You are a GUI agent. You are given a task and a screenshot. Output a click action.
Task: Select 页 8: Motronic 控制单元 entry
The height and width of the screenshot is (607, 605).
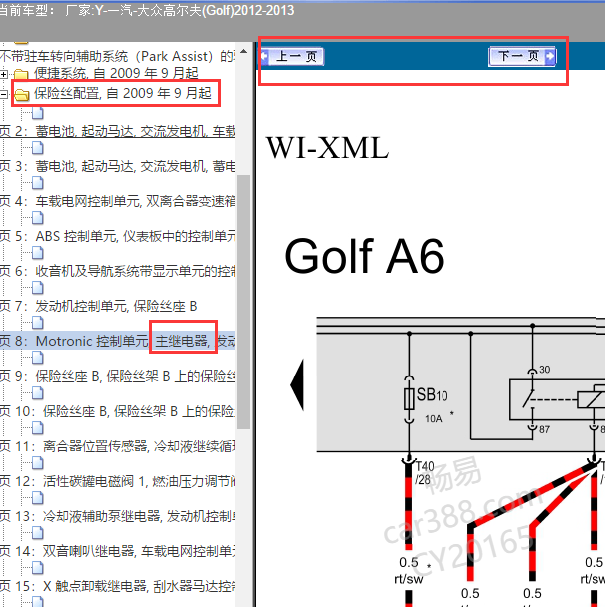pyautogui.click(x=118, y=341)
